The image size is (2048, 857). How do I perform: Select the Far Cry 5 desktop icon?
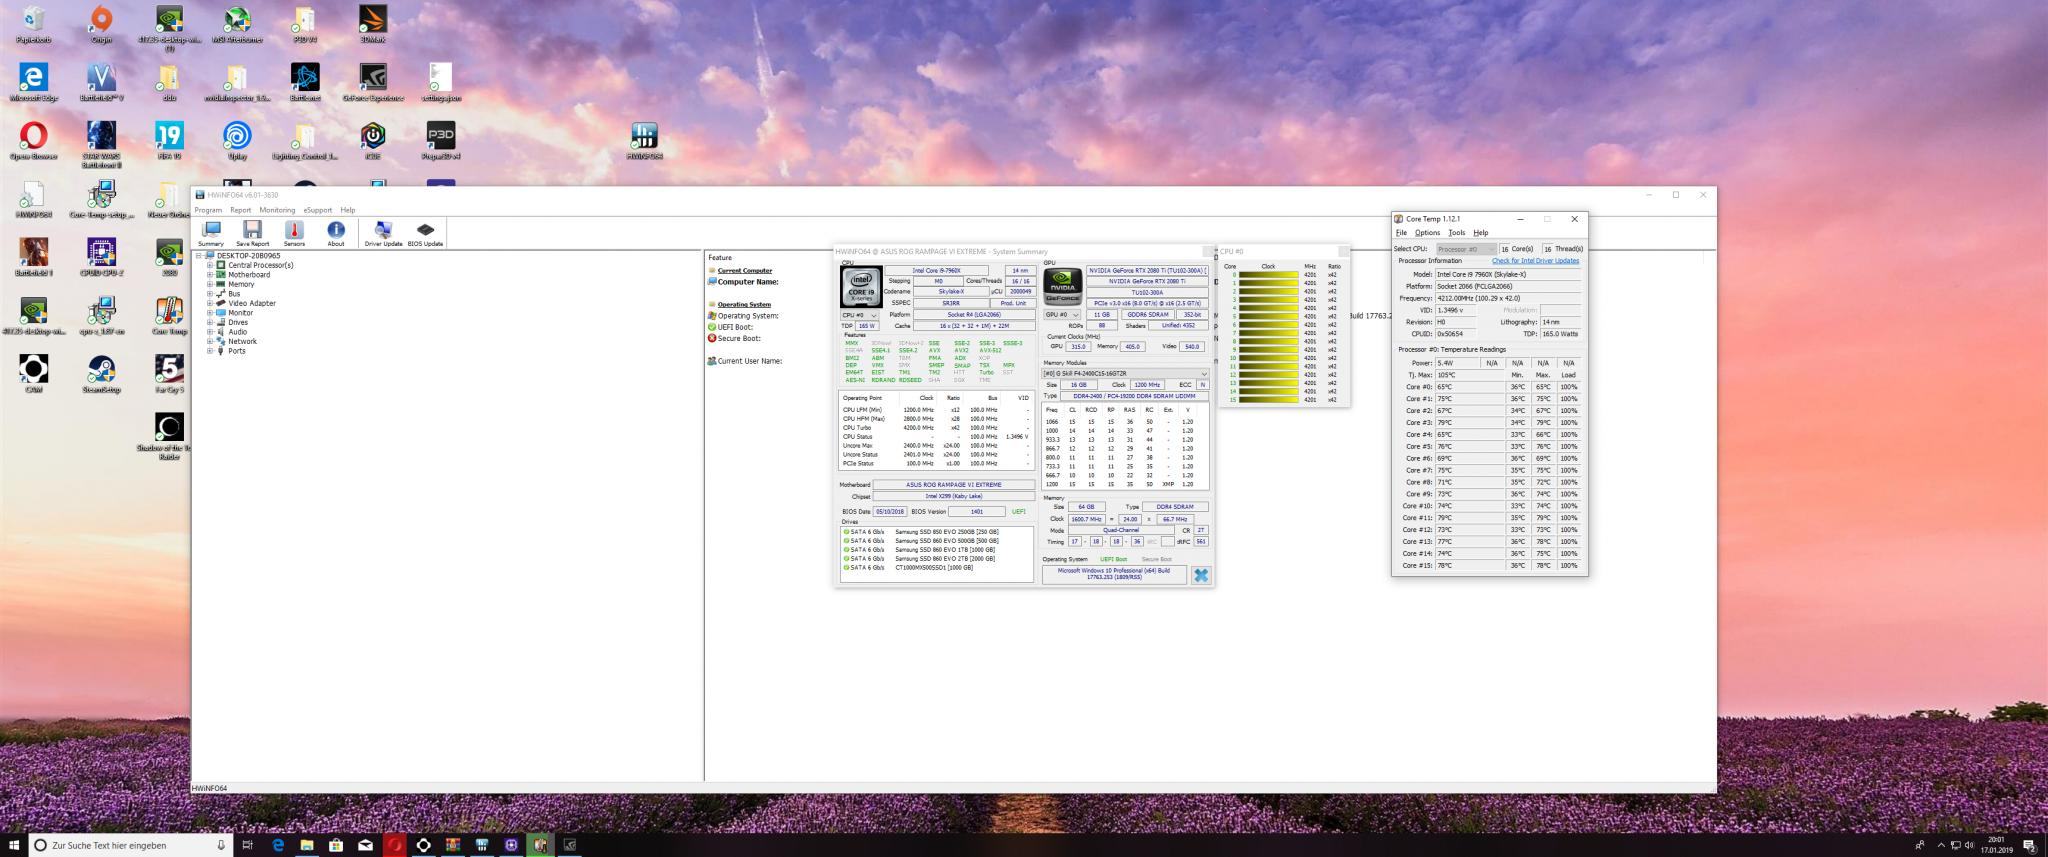169,374
